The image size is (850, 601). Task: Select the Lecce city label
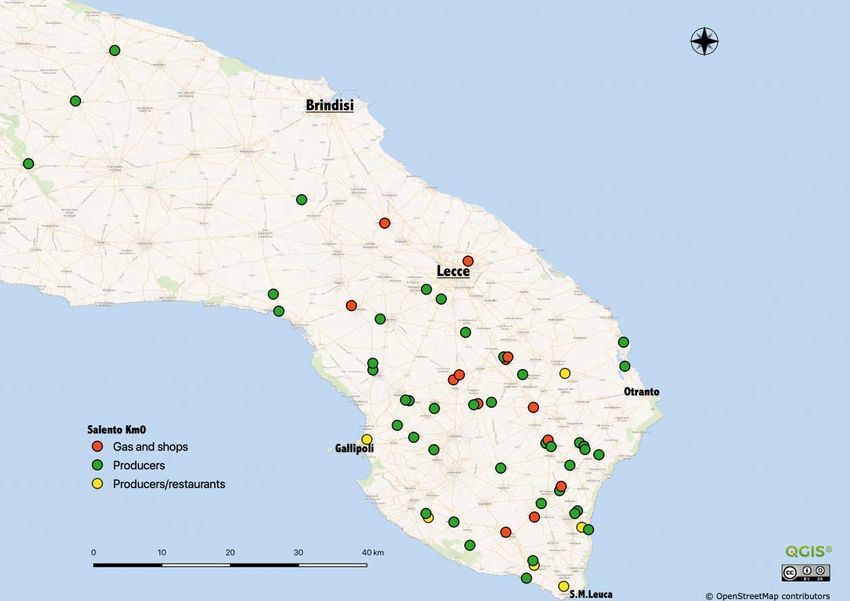point(453,271)
